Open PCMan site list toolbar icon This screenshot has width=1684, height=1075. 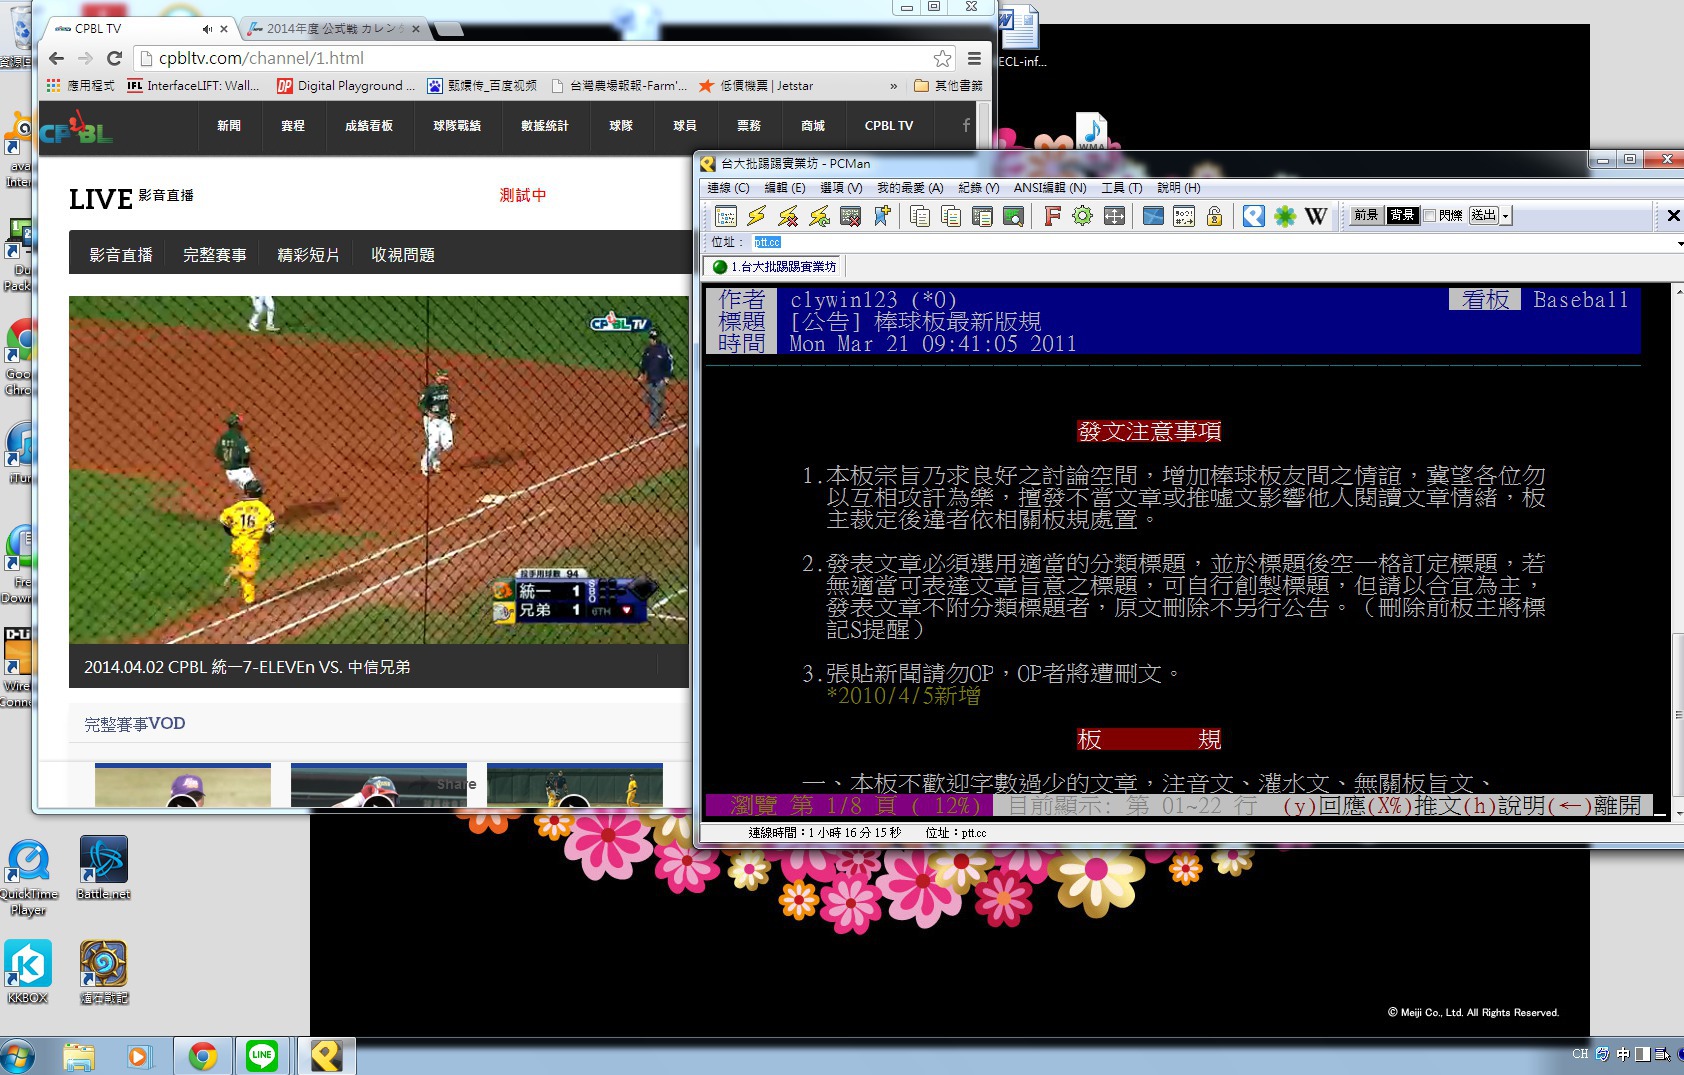[x=726, y=216]
